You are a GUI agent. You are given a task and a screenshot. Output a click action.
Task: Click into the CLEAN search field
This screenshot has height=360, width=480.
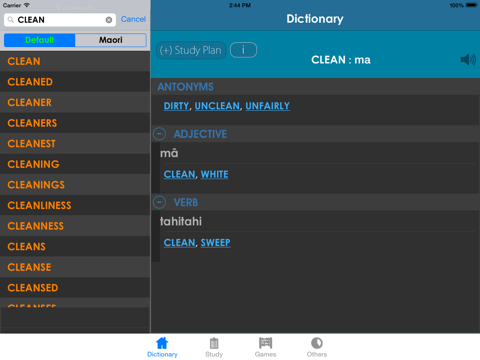pos(60,20)
